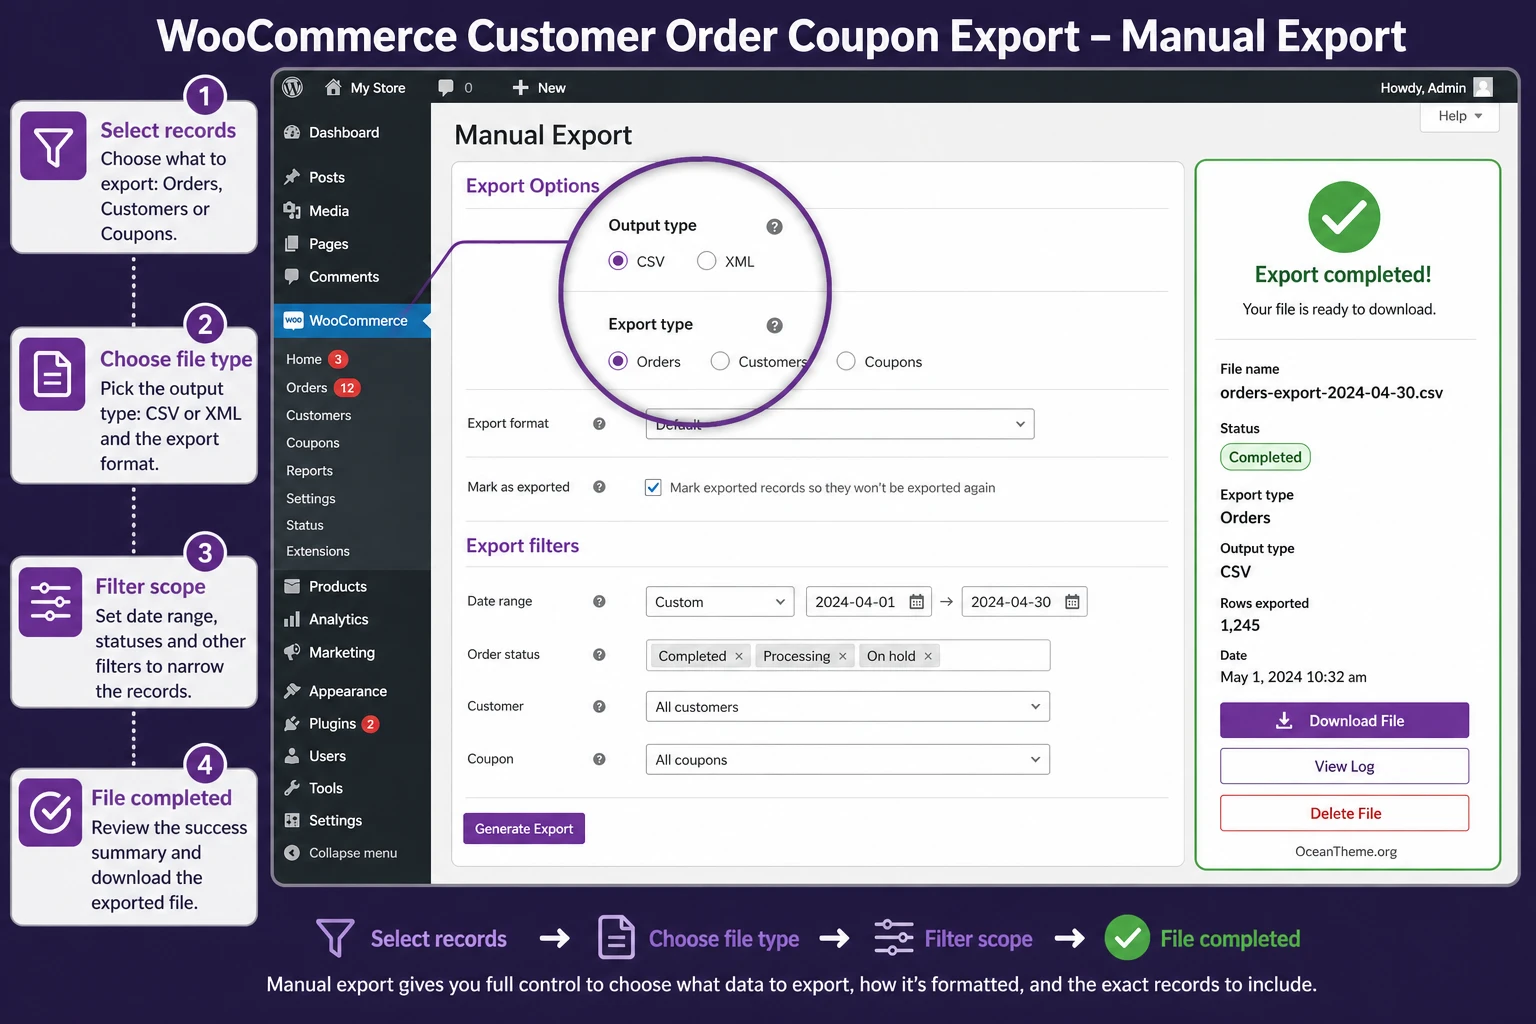Click the Download File button
This screenshot has width=1536, height=1024.
1344,720
